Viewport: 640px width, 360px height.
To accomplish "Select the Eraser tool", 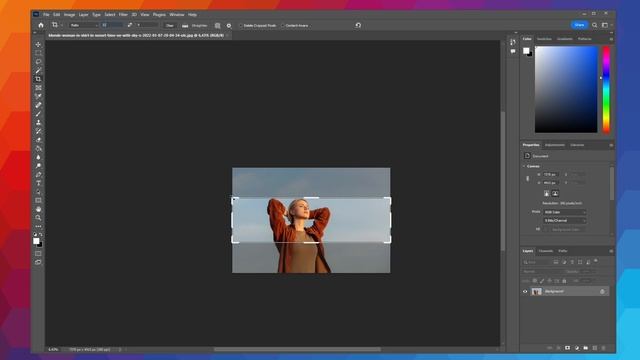I will (38, 140).
